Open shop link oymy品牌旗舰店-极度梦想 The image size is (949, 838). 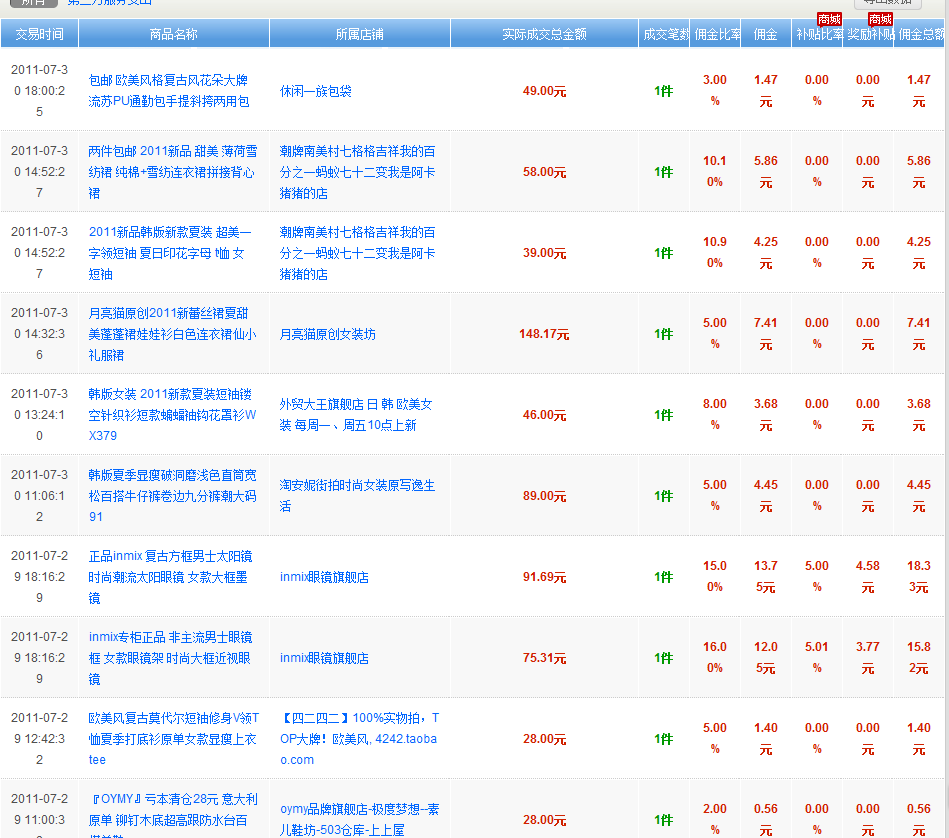(360, 819)
